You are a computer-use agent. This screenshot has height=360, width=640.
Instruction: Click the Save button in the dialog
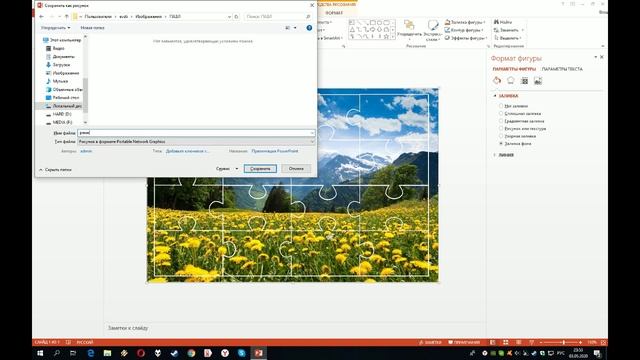click(260, 169)
